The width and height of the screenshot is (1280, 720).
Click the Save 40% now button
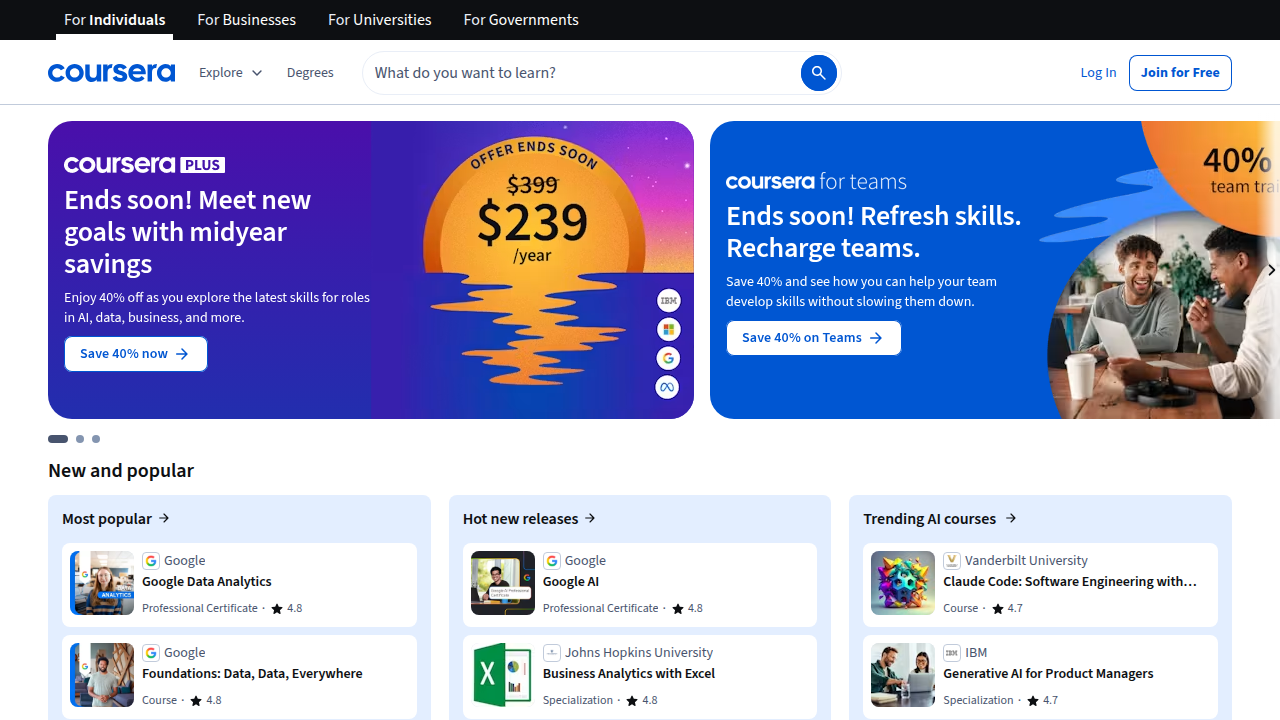click(x=136, y=354)
